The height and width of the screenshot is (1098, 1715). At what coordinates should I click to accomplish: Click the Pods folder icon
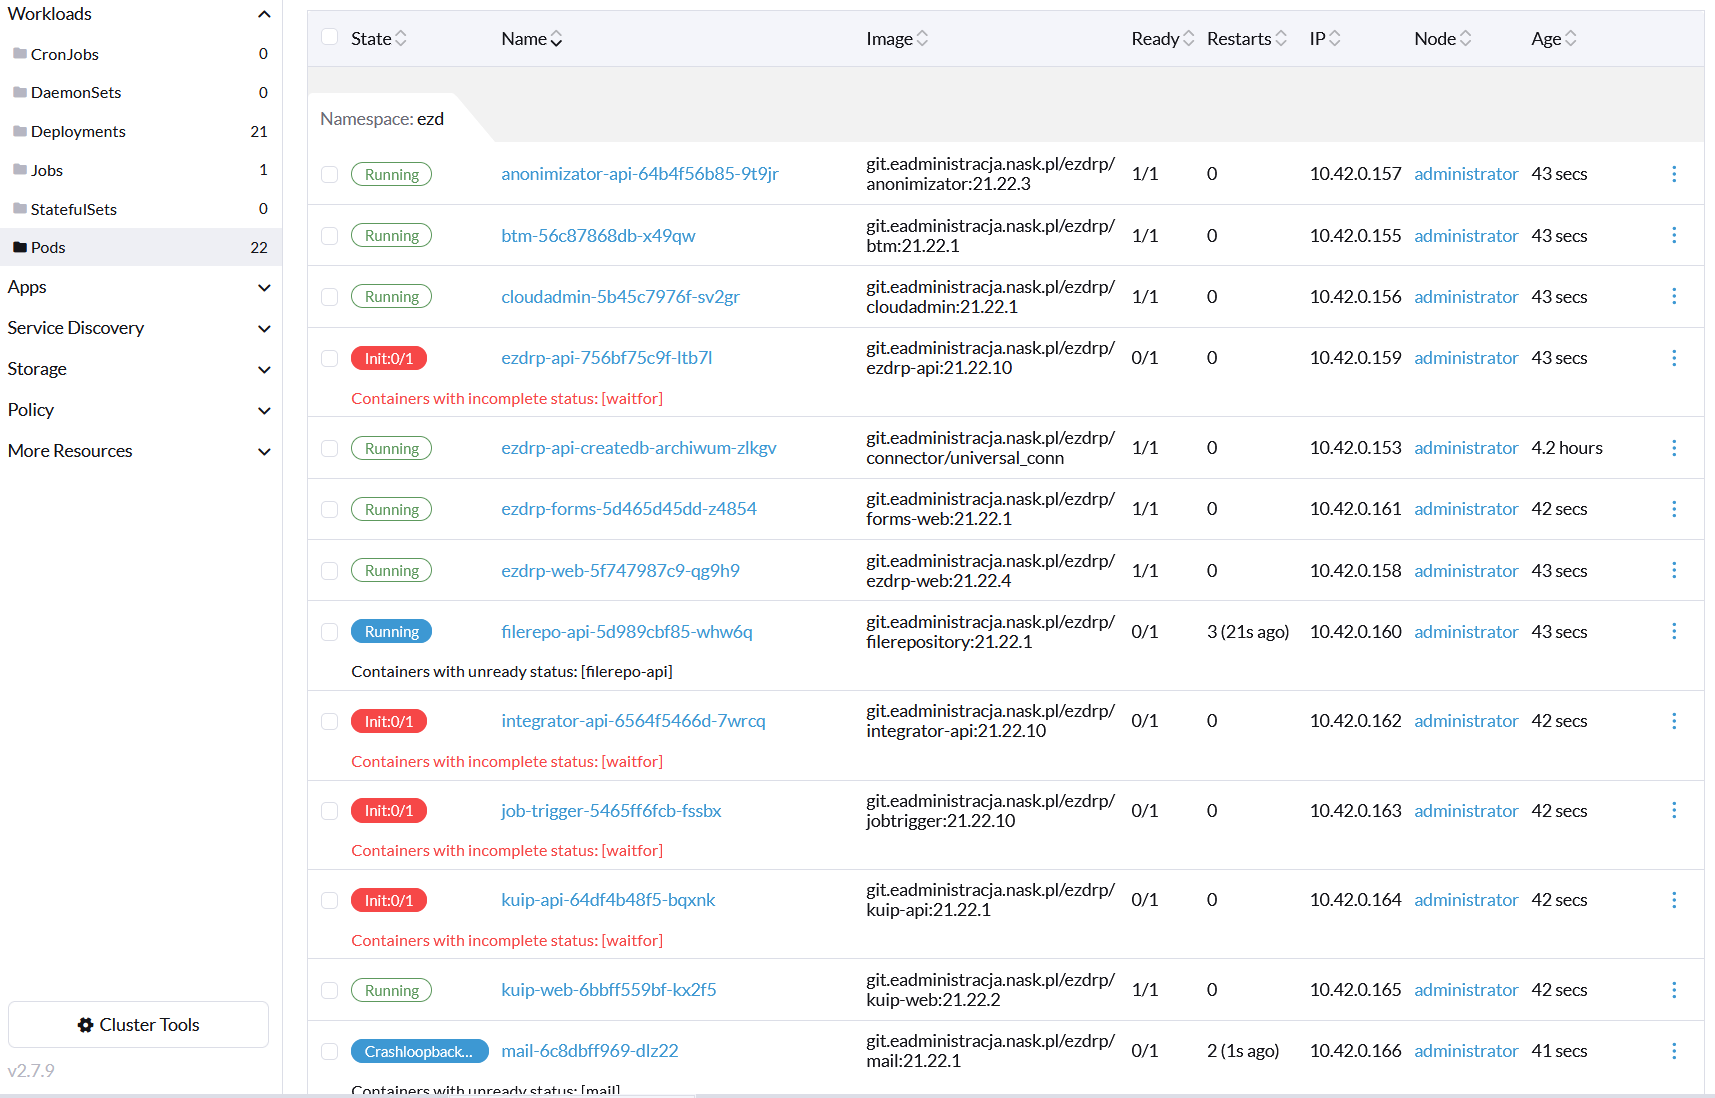tap(19, 247)
